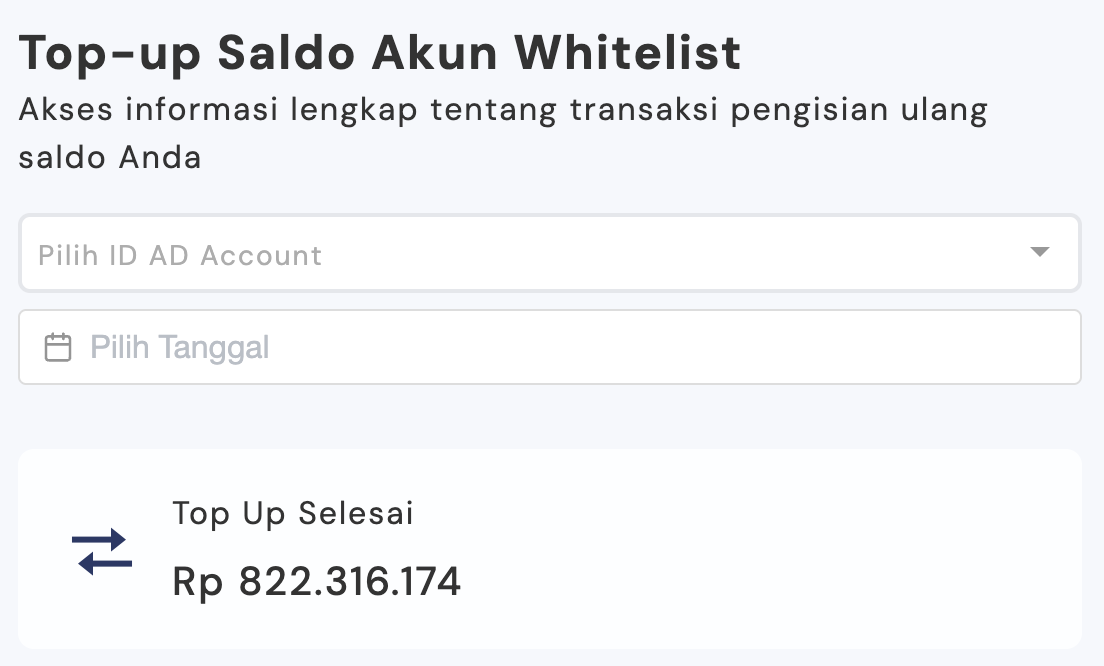Click the calendar icon in date field

(58, 348)
